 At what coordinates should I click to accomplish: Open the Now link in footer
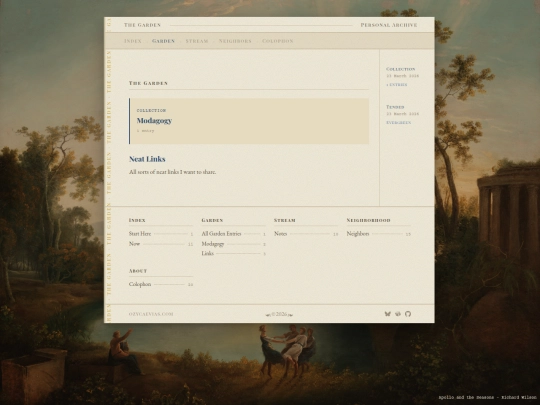(x=161, y=244)
